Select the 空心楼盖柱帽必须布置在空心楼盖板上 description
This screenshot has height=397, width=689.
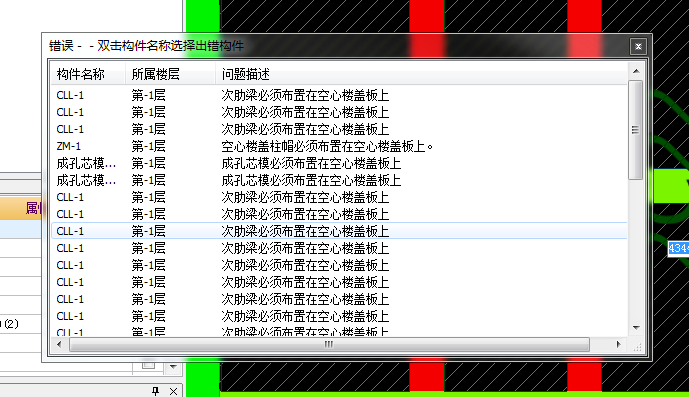click(x=327, y=146)
